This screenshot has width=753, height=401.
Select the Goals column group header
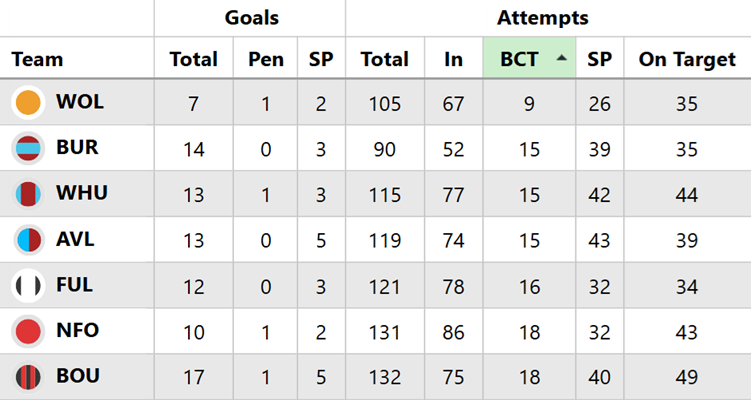pos(251,18)
